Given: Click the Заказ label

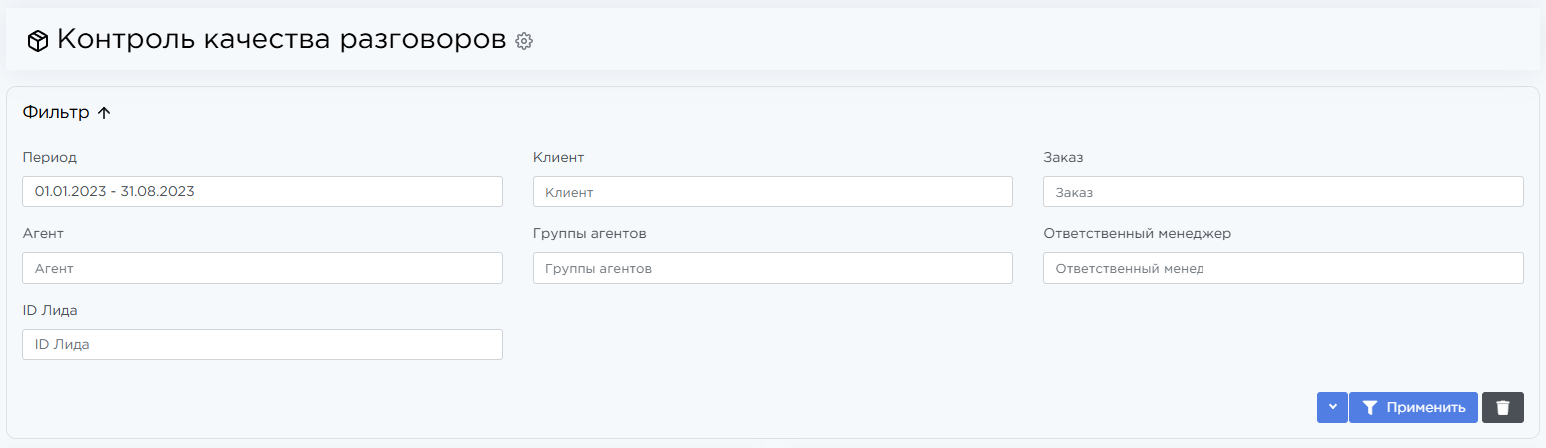Looking at the screenshot, I should pyautogui.click(x=1063, y=157).
